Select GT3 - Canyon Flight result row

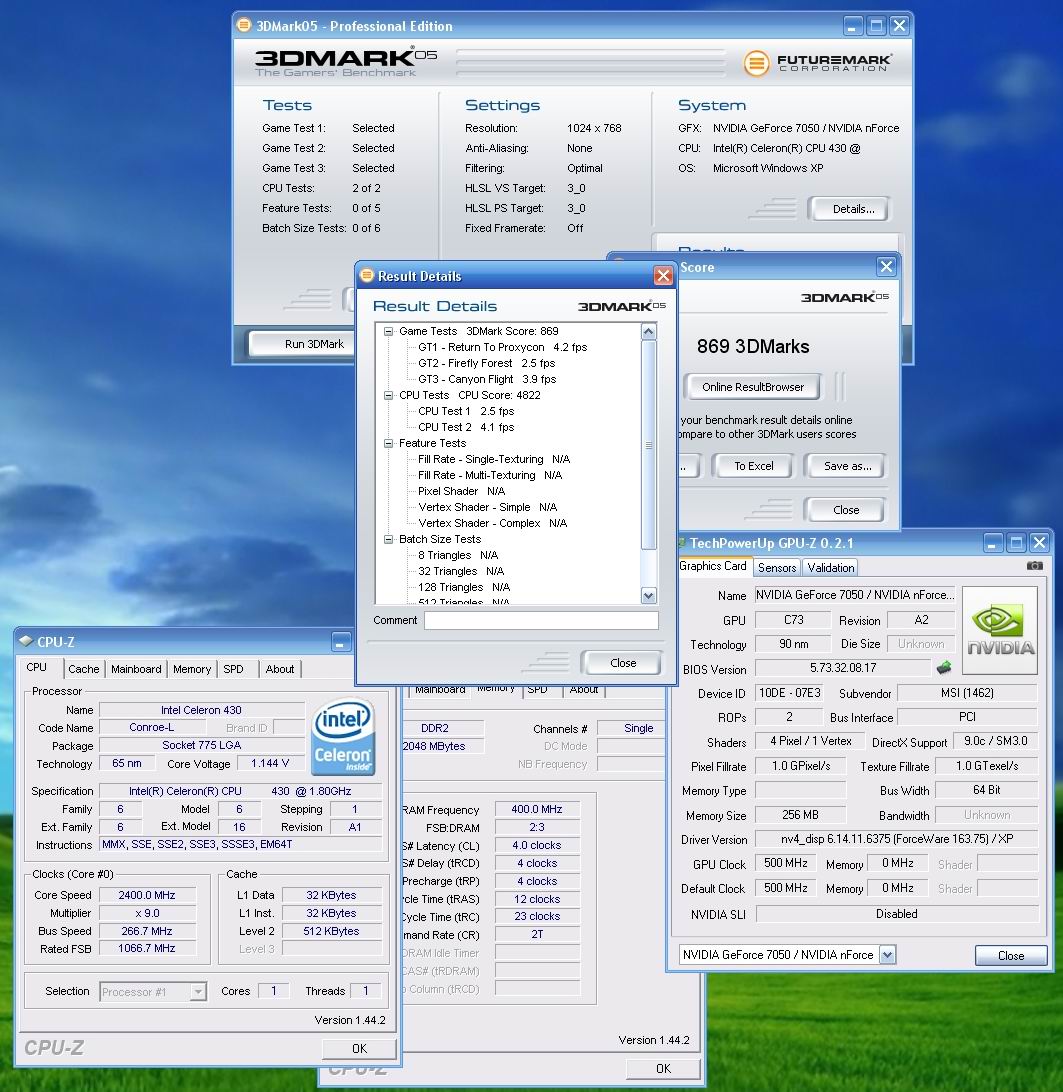pos(487,380)
